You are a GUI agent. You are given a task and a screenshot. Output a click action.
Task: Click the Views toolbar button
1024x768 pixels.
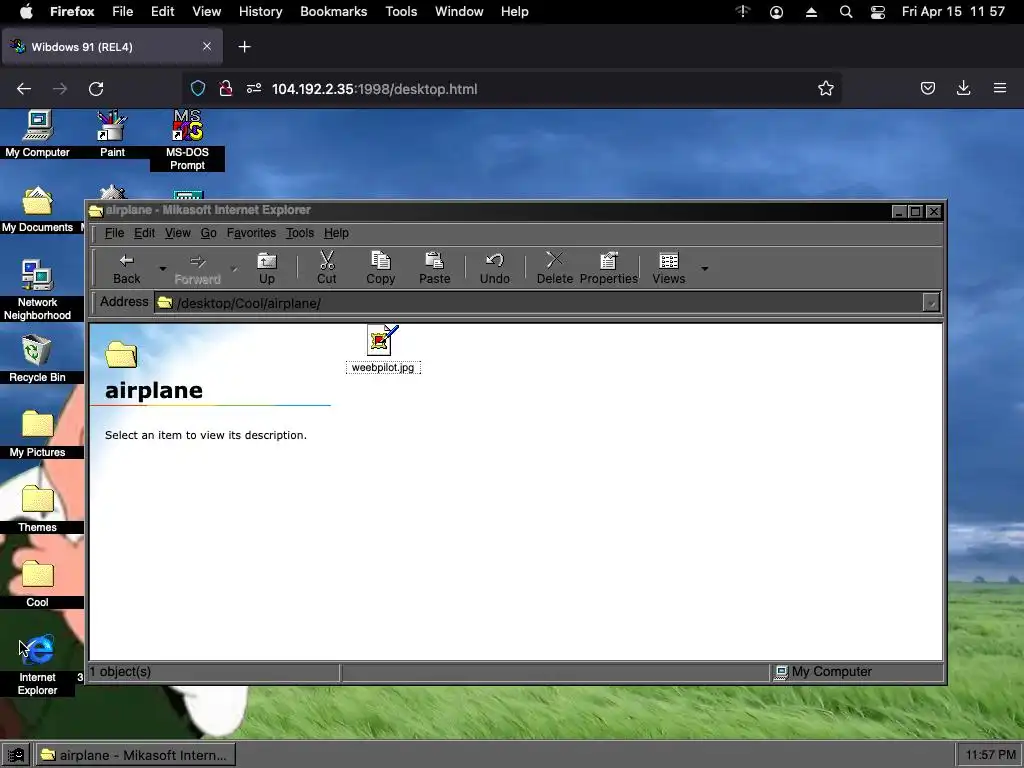tap(669, 268)
